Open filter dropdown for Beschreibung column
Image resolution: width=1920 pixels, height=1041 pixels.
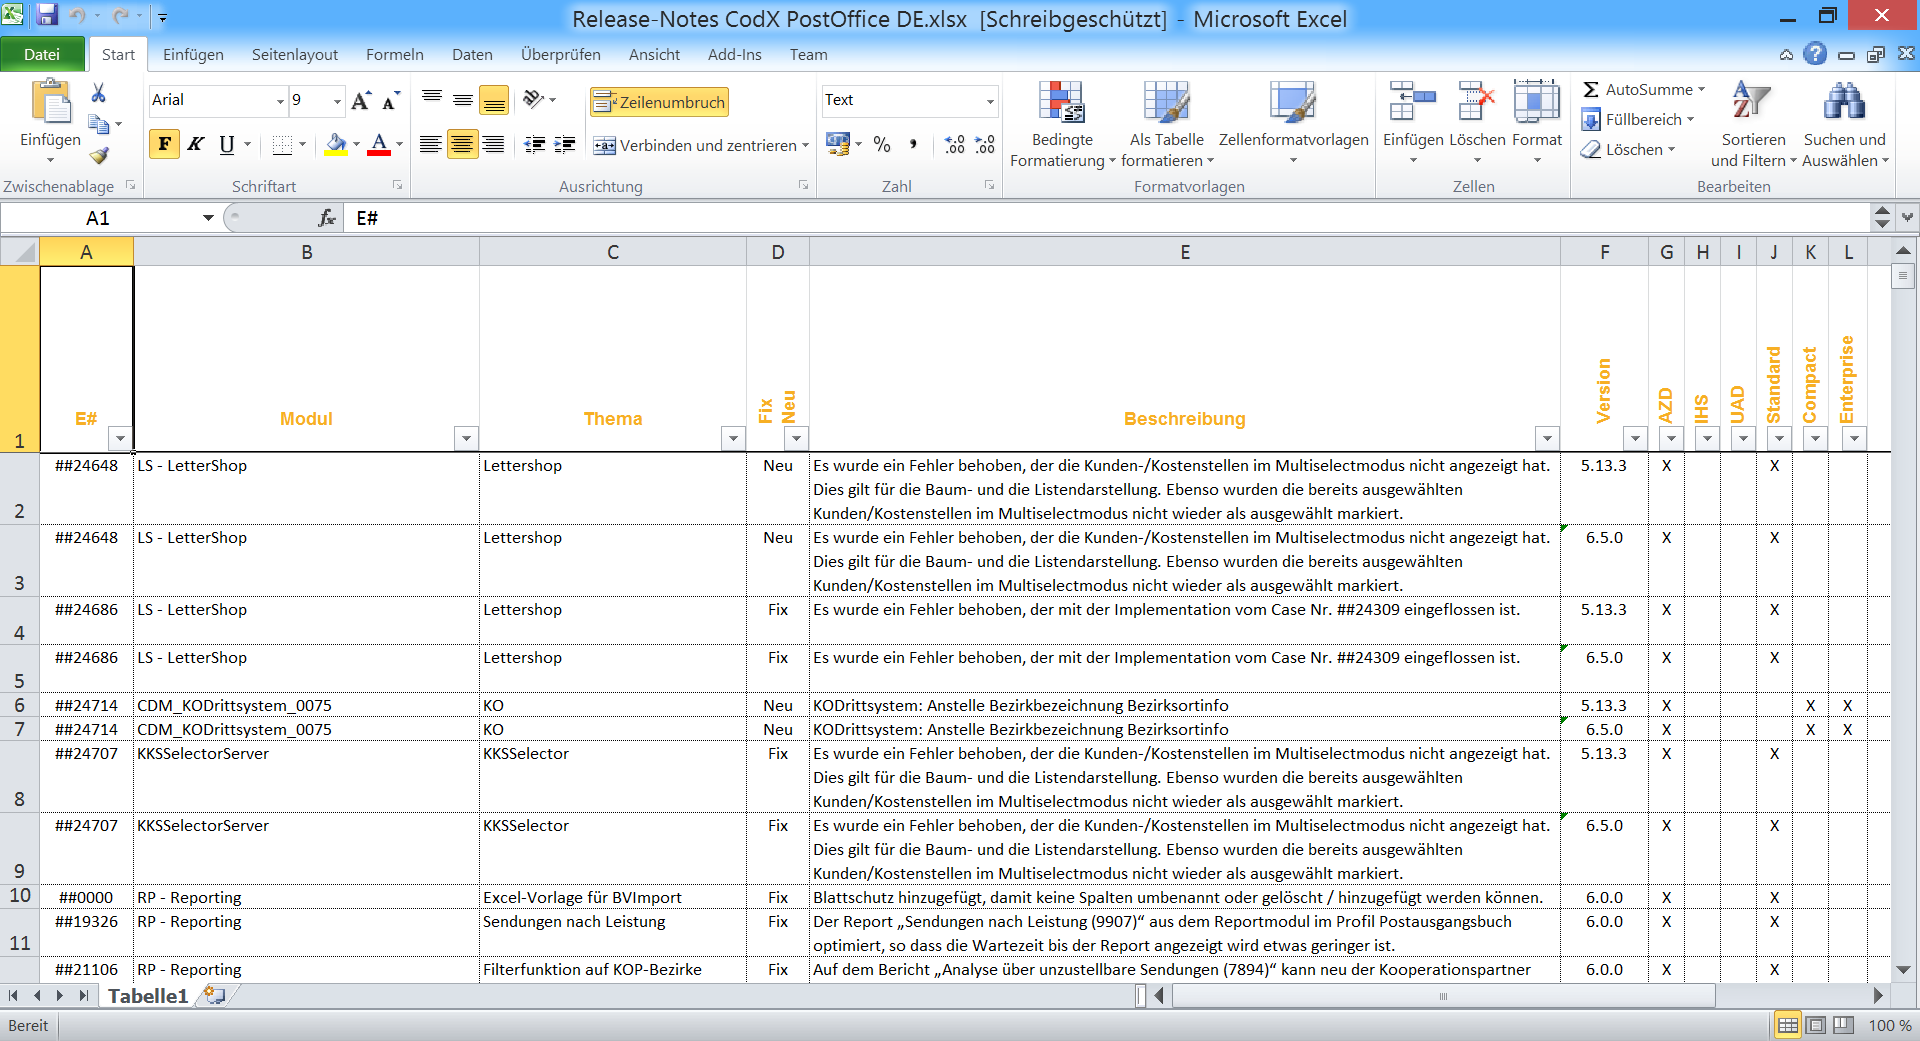tap(1547, 438)
